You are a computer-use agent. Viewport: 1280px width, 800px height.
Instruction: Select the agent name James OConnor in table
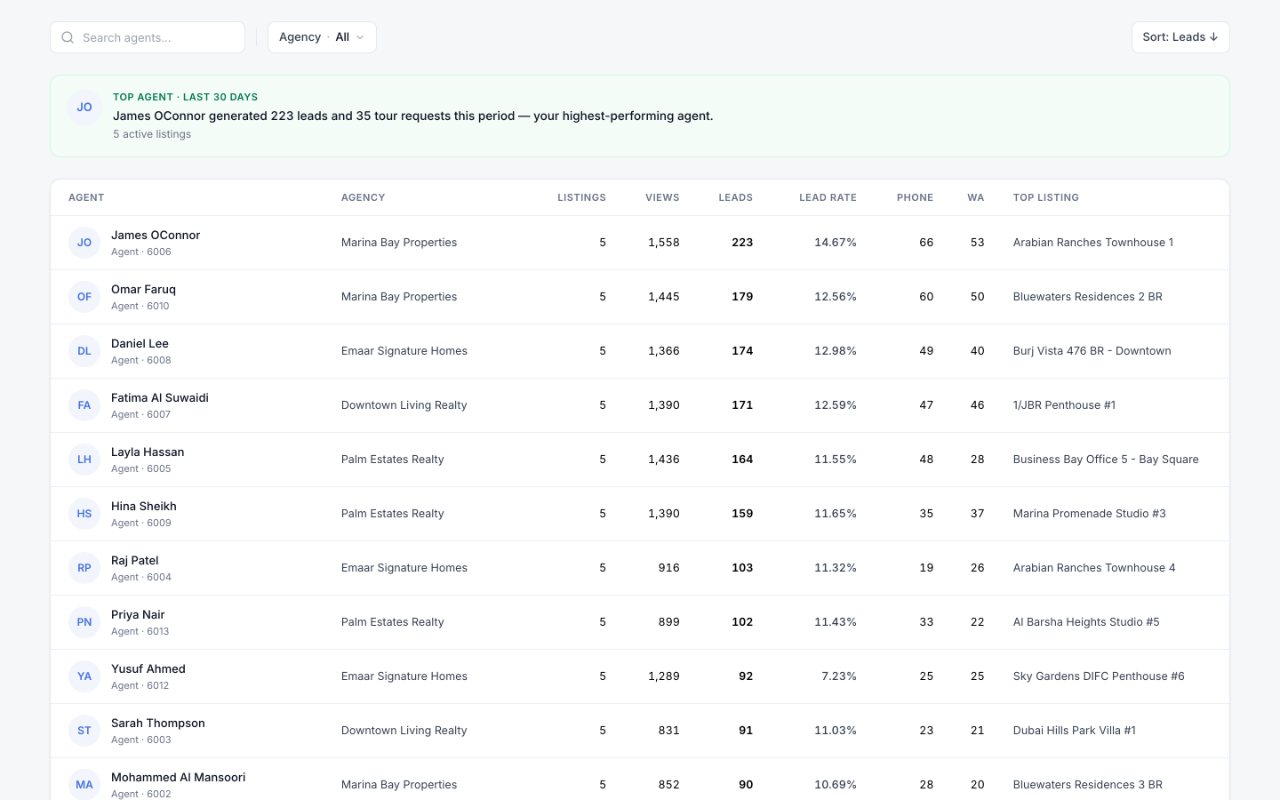pyautogui.click(x=155, y=235)
